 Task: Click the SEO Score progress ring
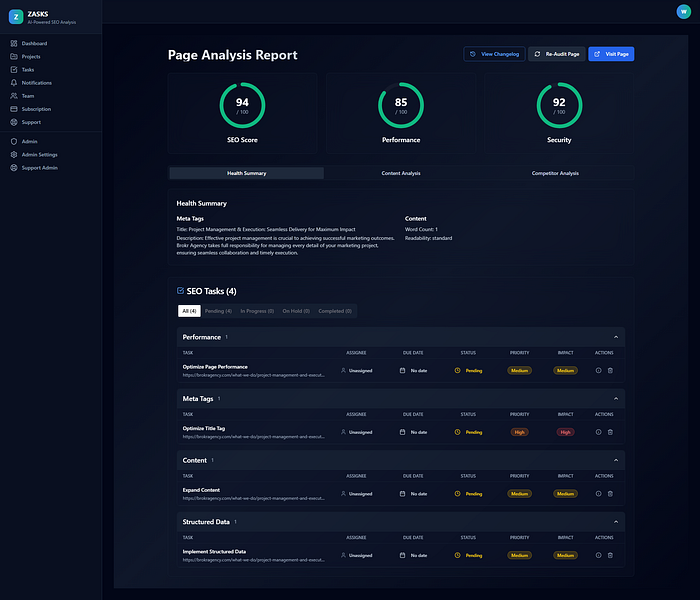coord(242,105)
